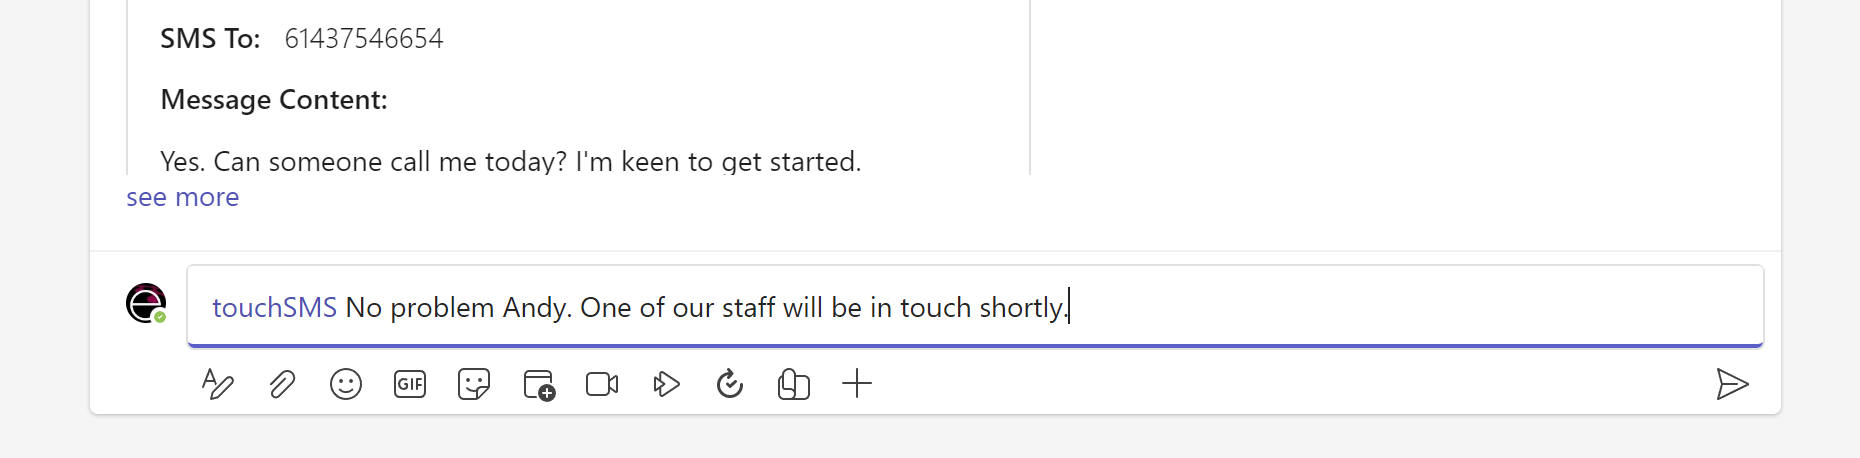Click the touchSMS mention in the reply box

275,307
